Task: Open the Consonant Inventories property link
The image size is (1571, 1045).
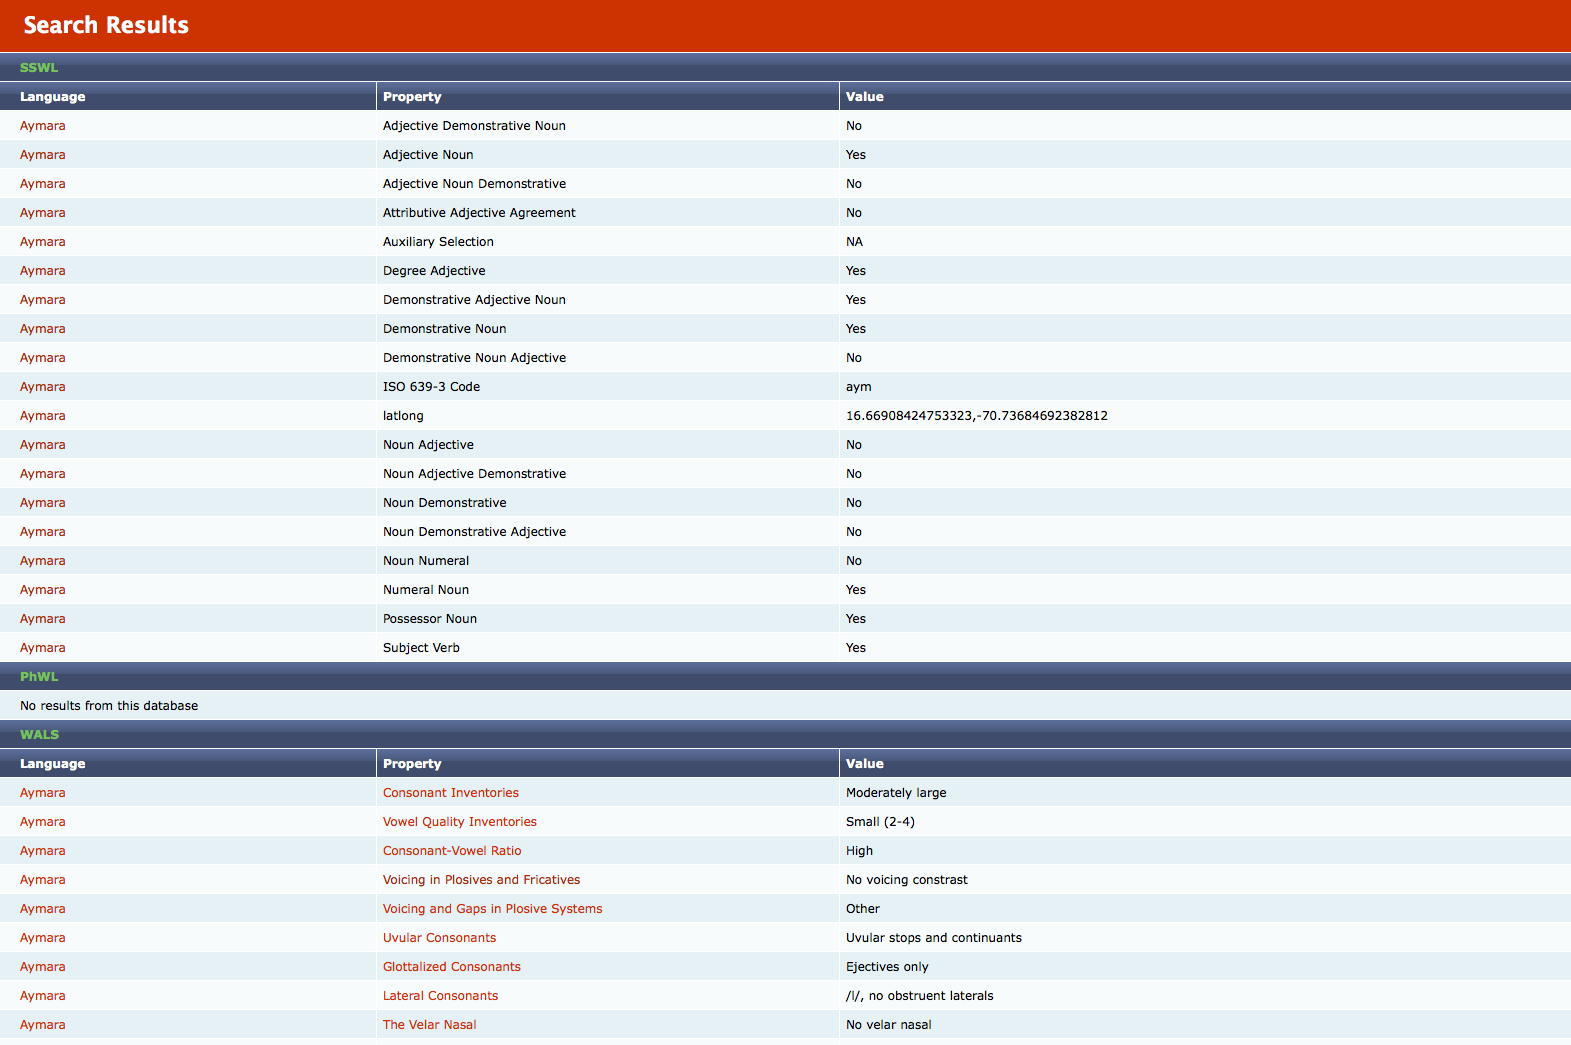Action: (x=450, y=793)
